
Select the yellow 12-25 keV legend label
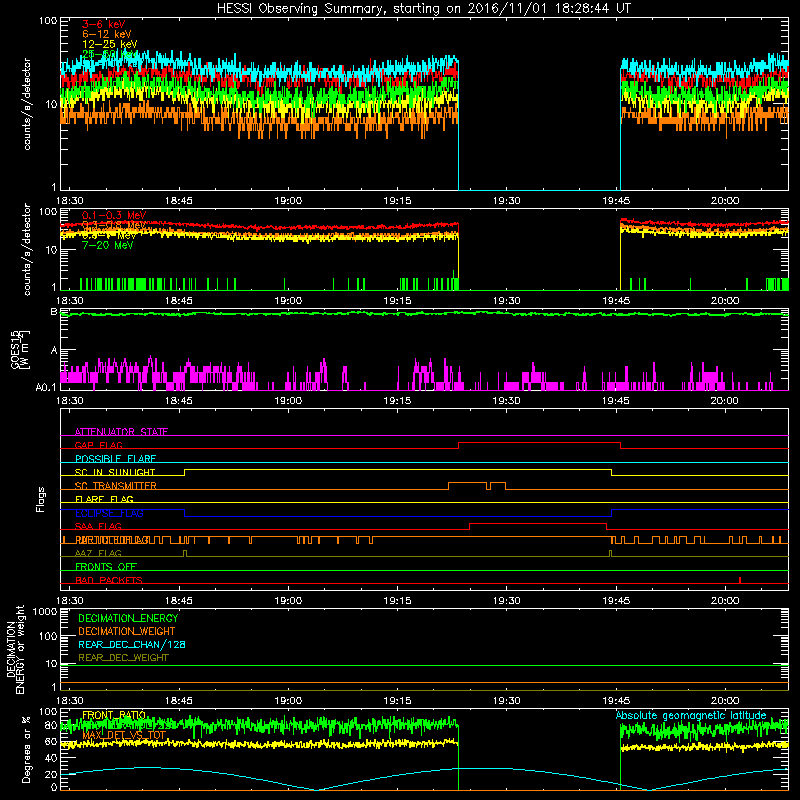[110, 44]
